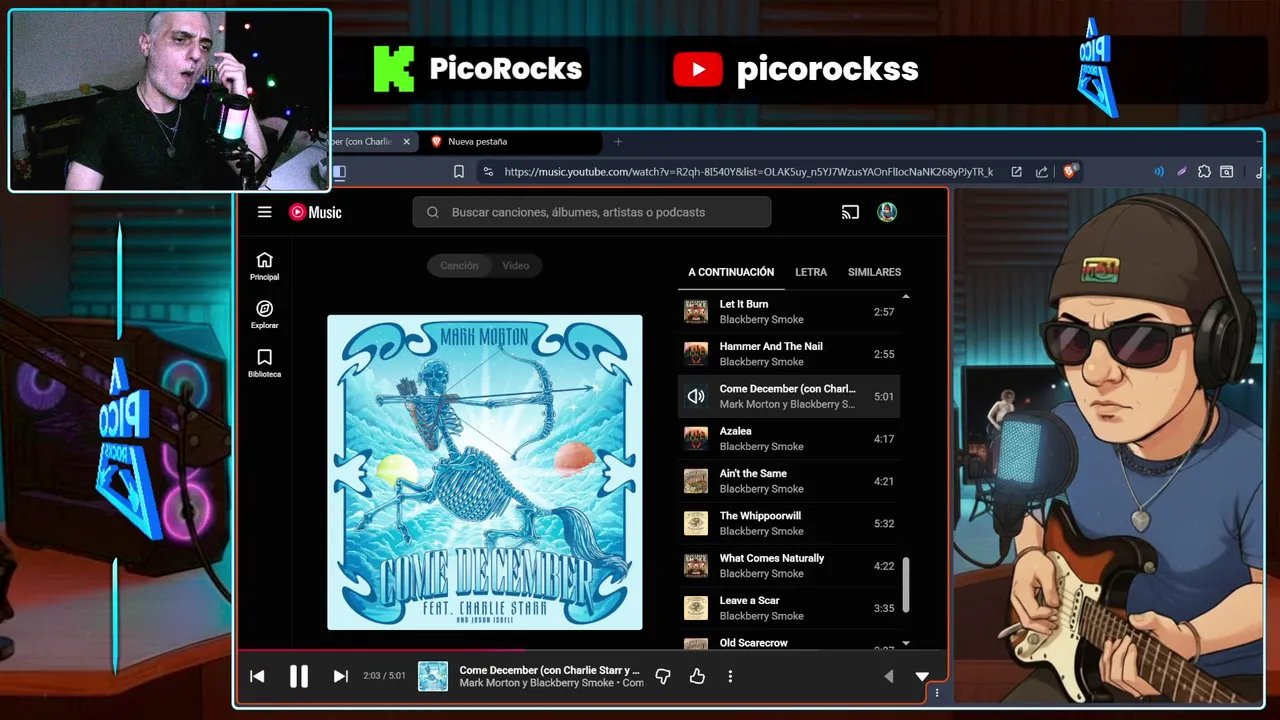This screenshot has height=720, width=1280.
Task: Collapse the player page with down arrow
Action: pos(922,677)
